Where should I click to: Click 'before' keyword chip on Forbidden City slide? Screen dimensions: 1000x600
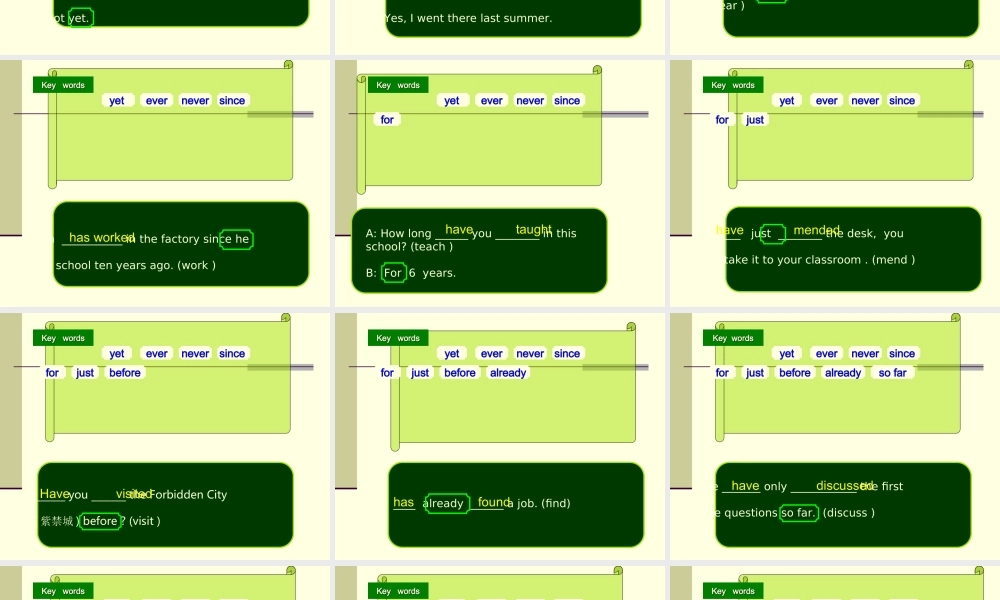point(125,373)
